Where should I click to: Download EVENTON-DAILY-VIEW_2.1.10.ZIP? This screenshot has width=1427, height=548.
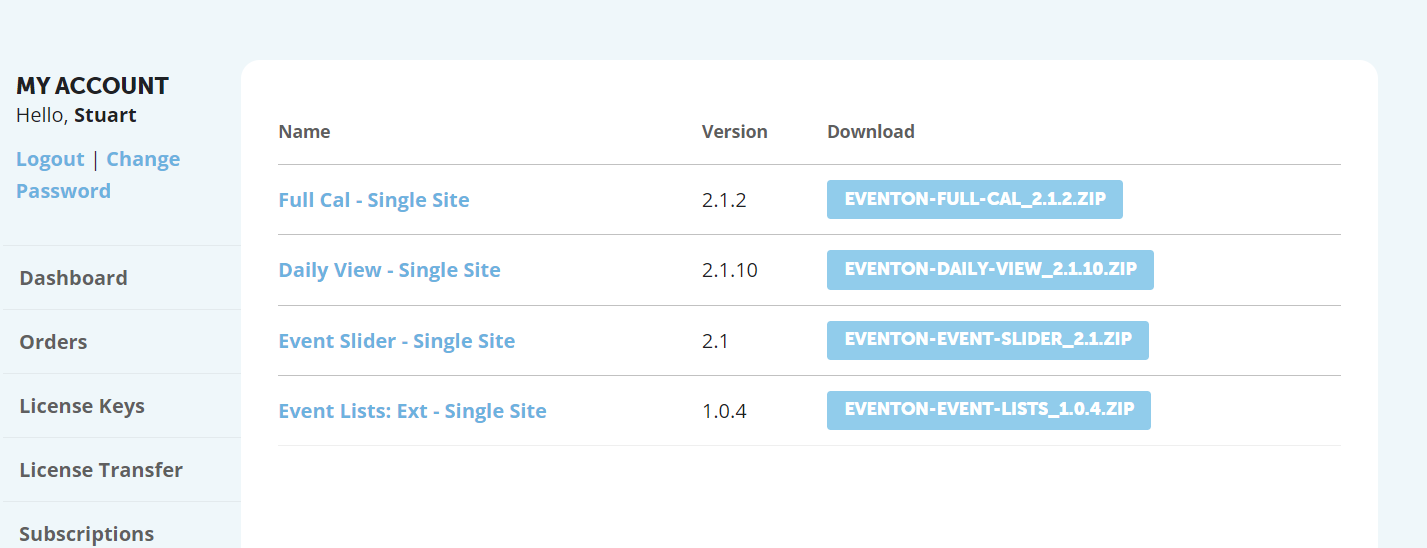(x=990, y=270)
